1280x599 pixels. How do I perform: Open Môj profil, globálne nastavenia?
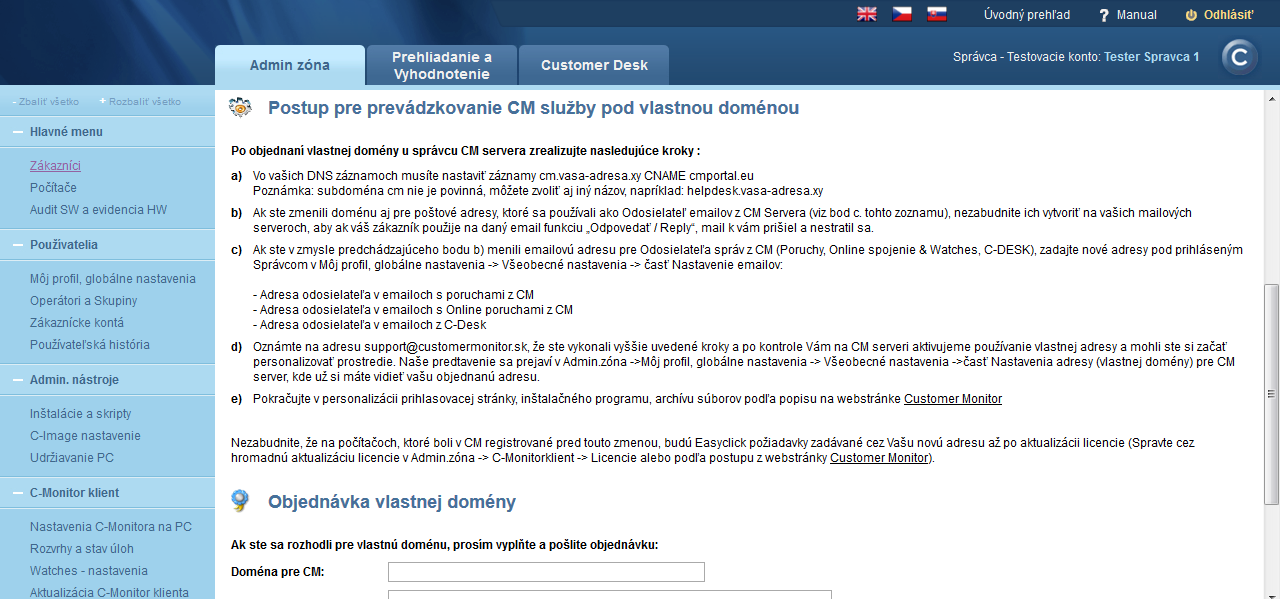(113, 279)
